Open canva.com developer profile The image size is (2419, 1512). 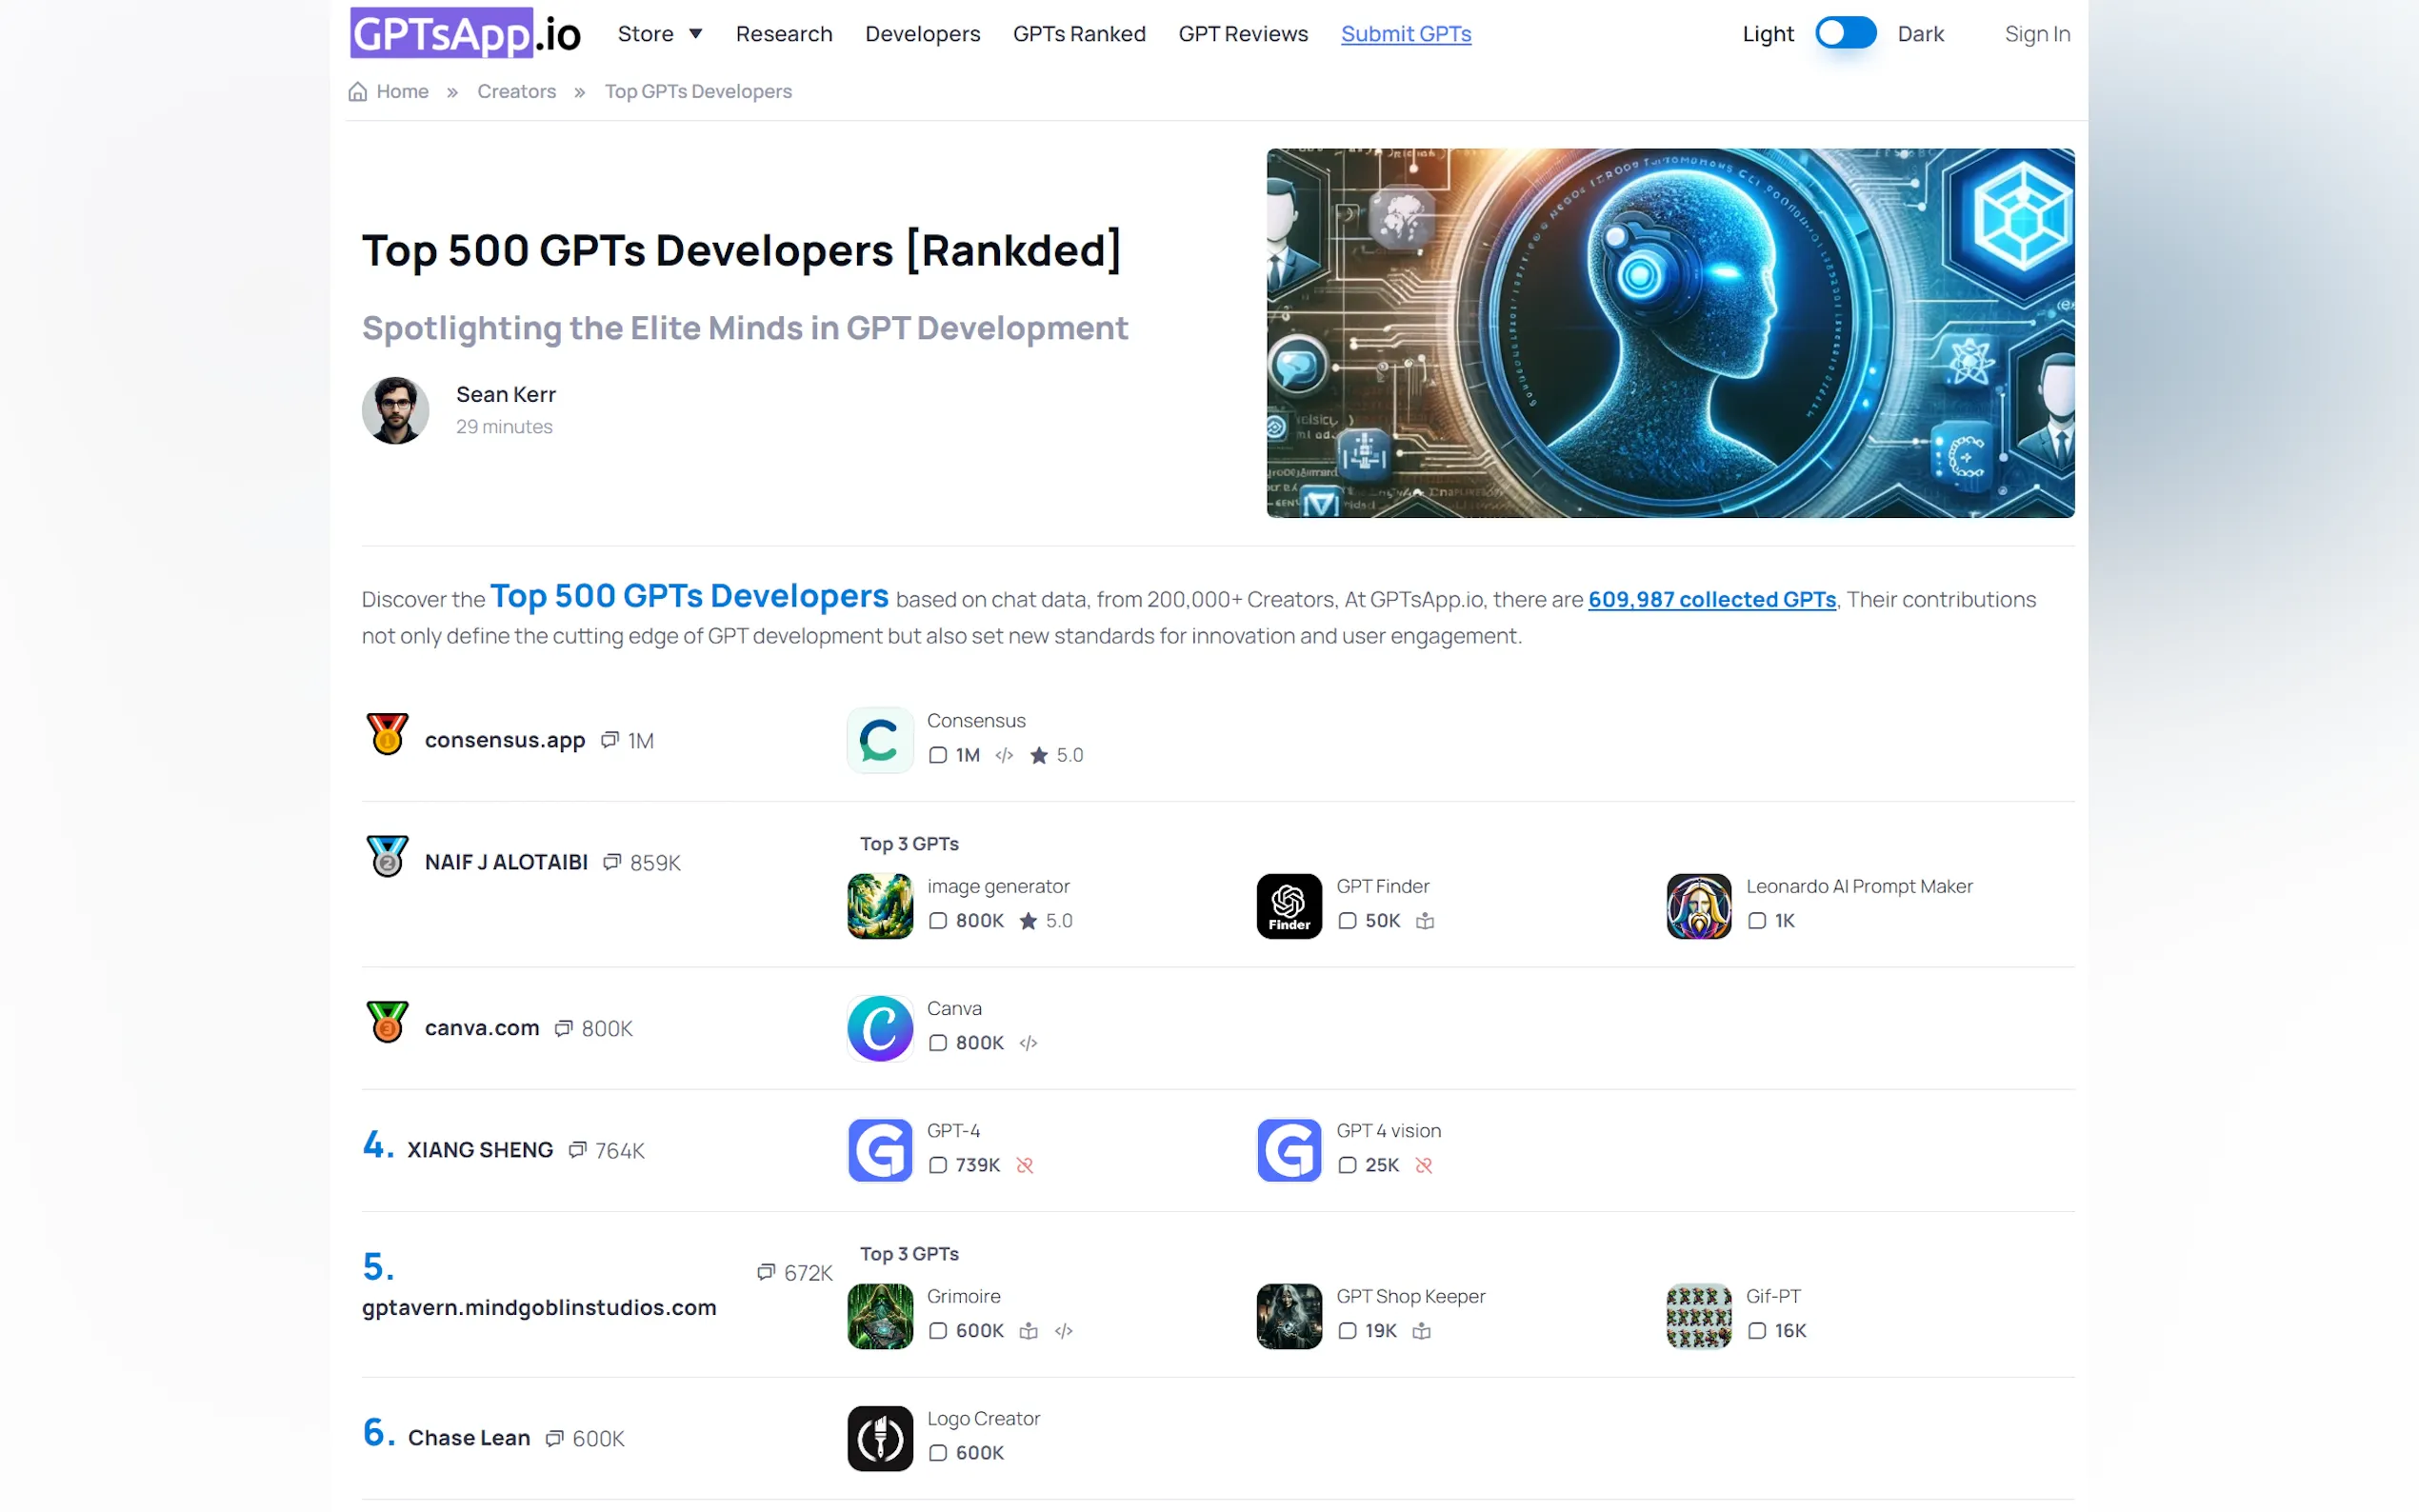[x=482, y=1028]
